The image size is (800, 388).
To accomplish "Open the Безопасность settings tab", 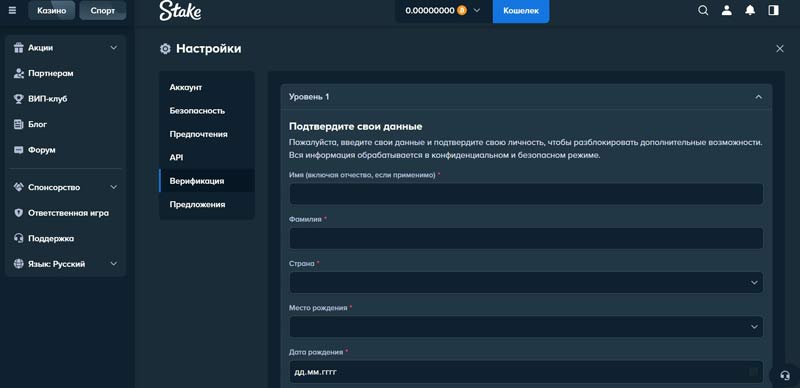I will tap(207, 111).
